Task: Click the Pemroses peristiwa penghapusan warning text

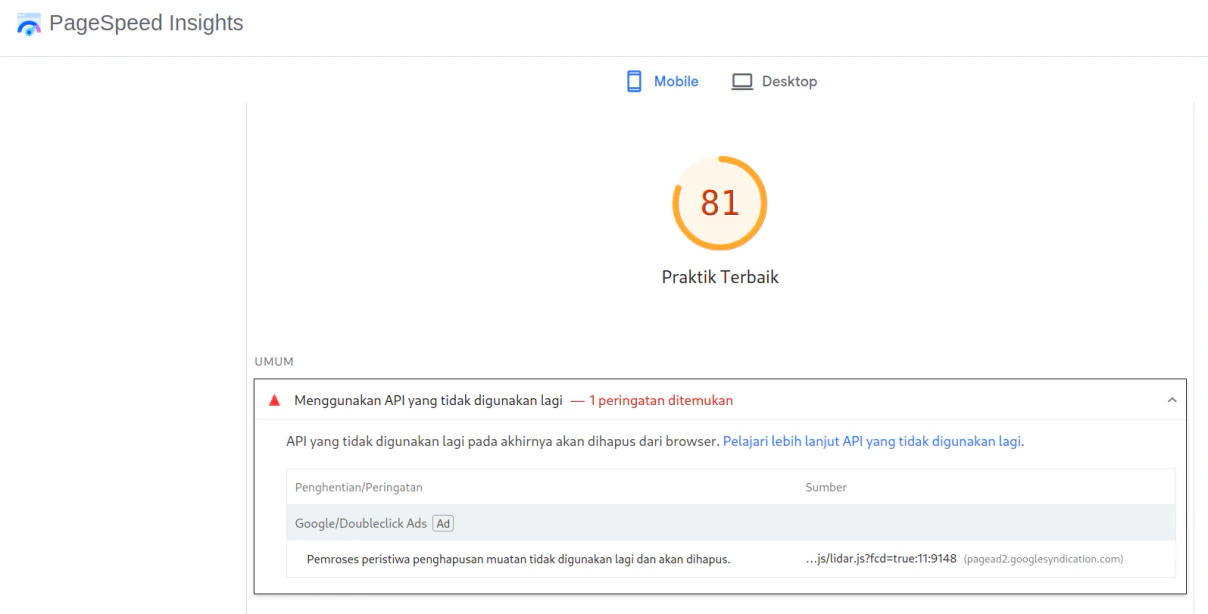Action: pyautogui.click(x=518, y=558)
